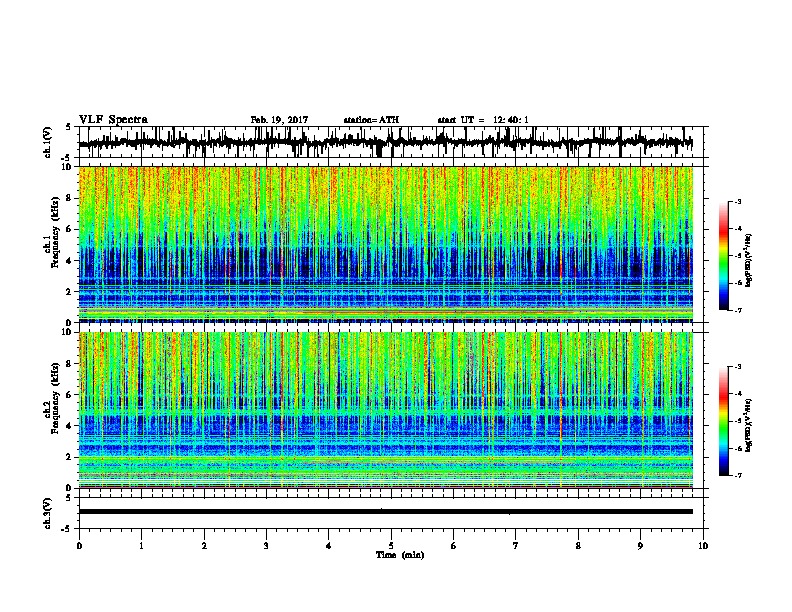Select the "start UT = 12:40:1" text
The width and height of the screenshot is (792, 612).
[x=483, y=120]
